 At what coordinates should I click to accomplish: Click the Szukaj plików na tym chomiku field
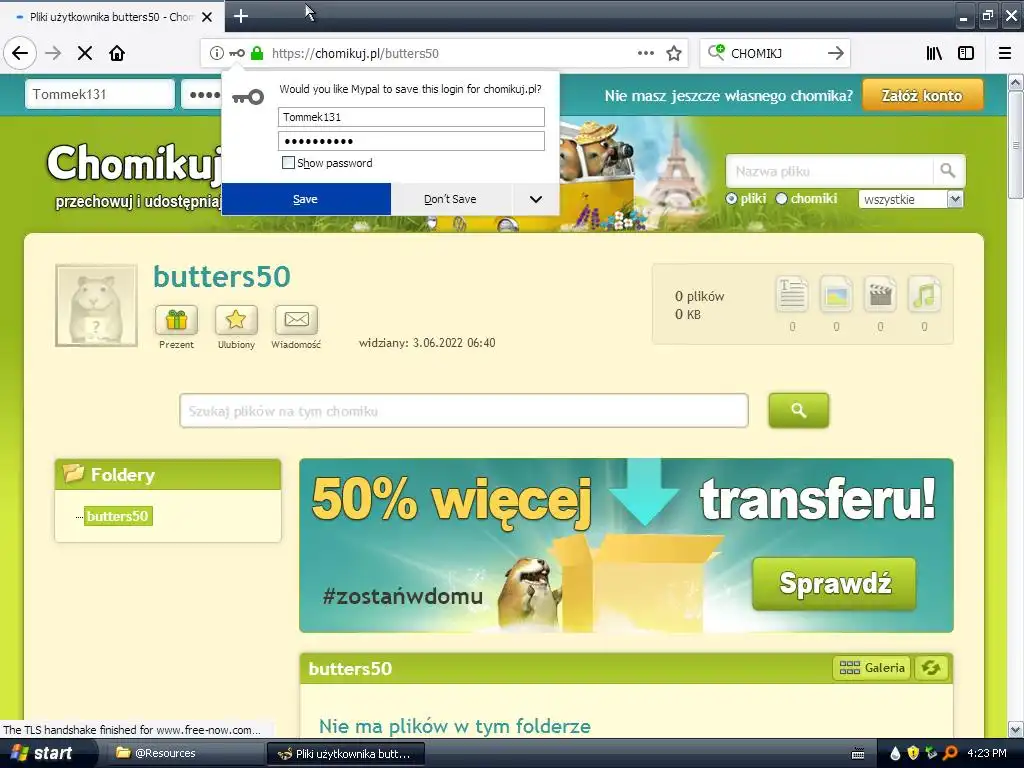coord(464,411)
